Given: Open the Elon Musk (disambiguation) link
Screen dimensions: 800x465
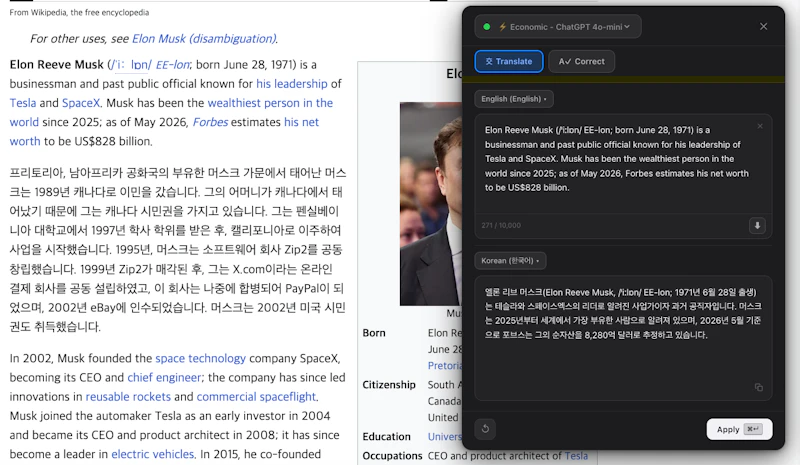Looking at the screenshot, I should [x=204, y=39].
